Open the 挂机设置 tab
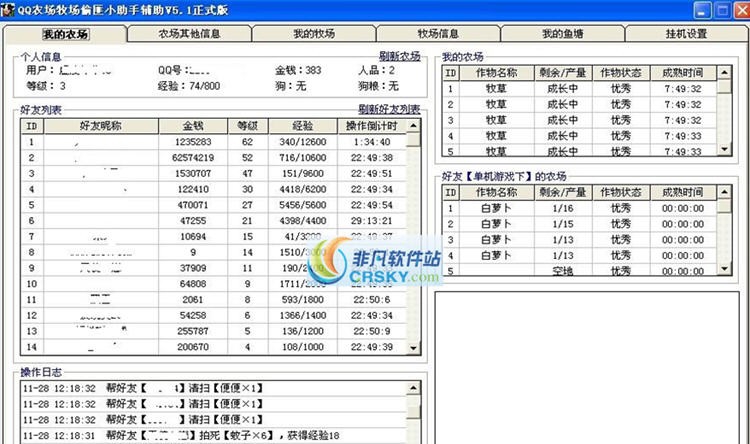The width and height of the screenshot is (750, 444). 686,34
